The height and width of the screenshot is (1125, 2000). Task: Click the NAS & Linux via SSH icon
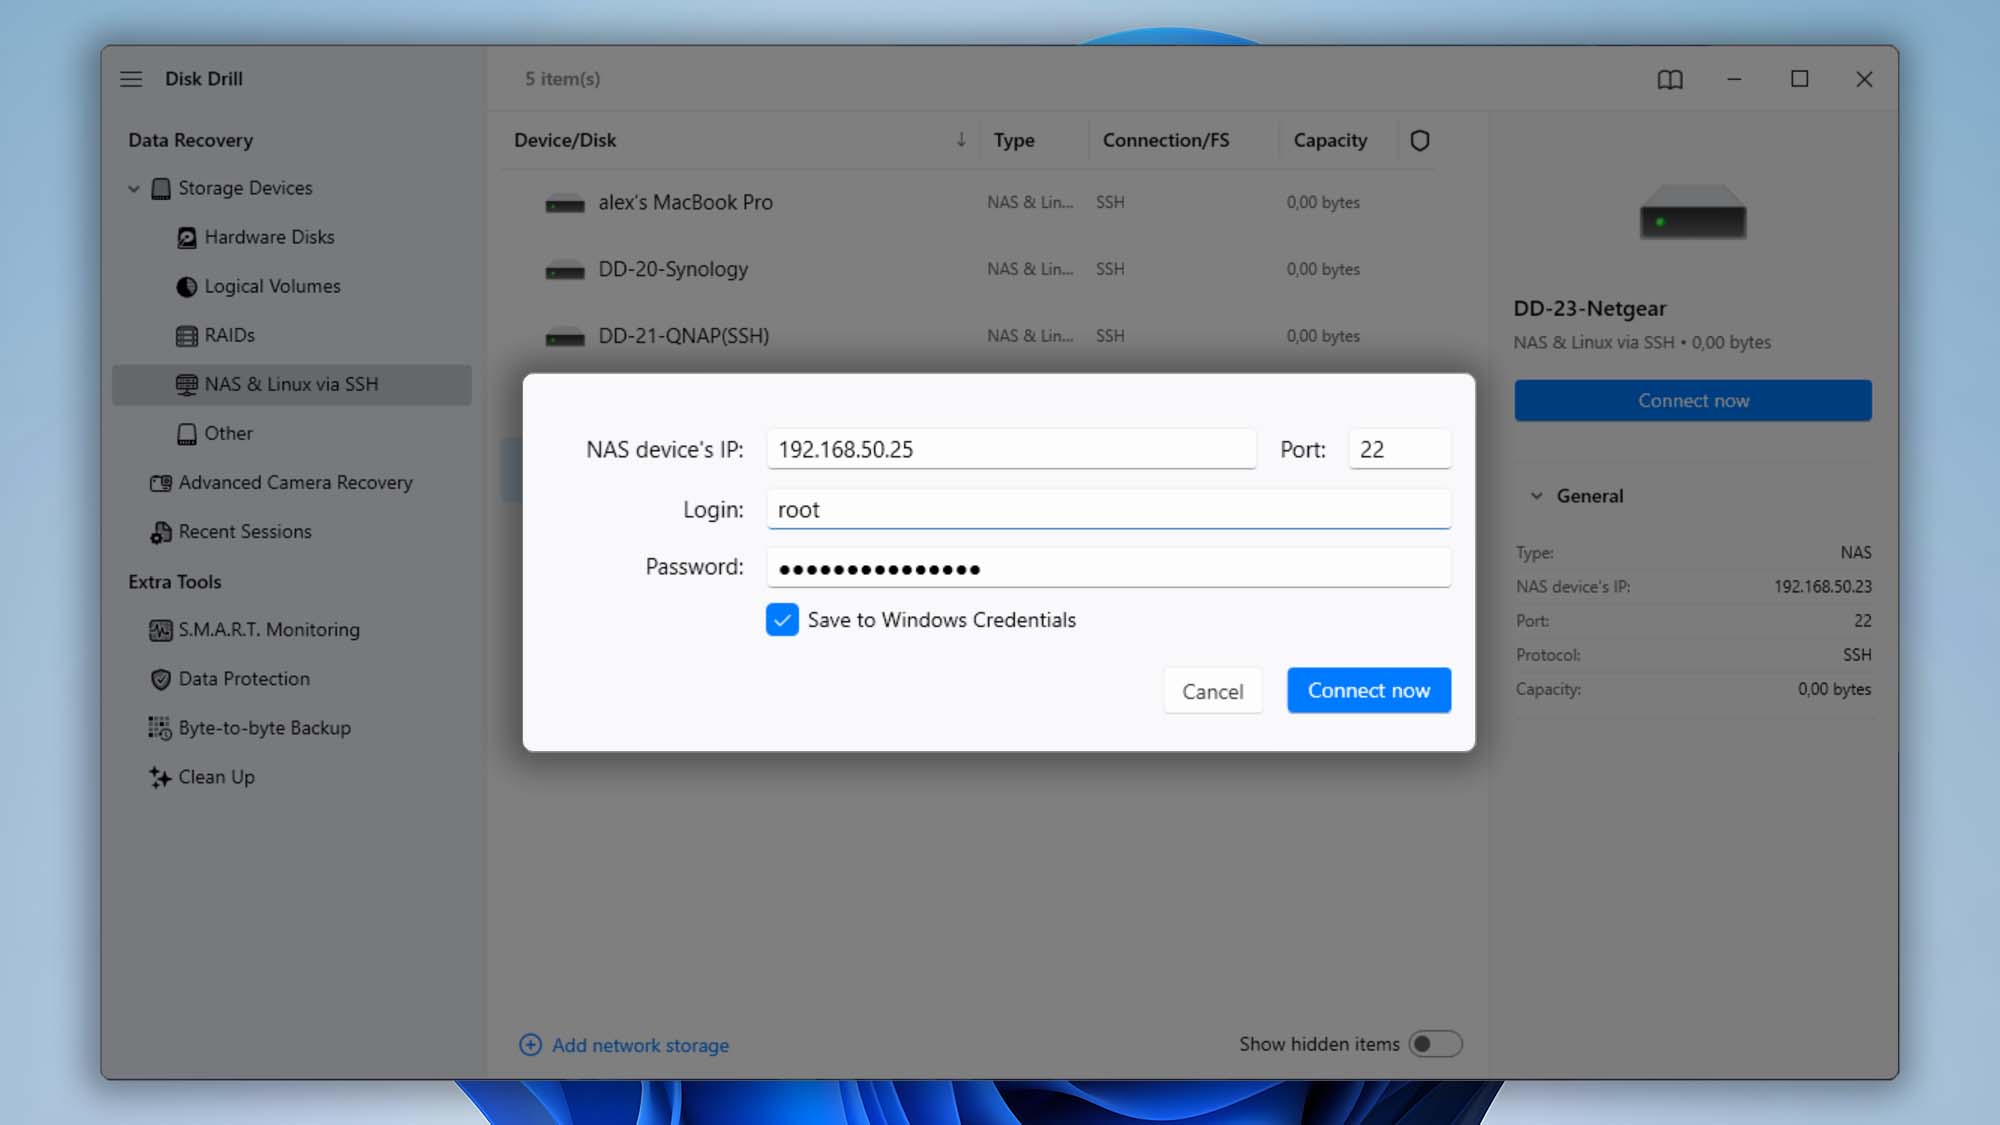186,385
